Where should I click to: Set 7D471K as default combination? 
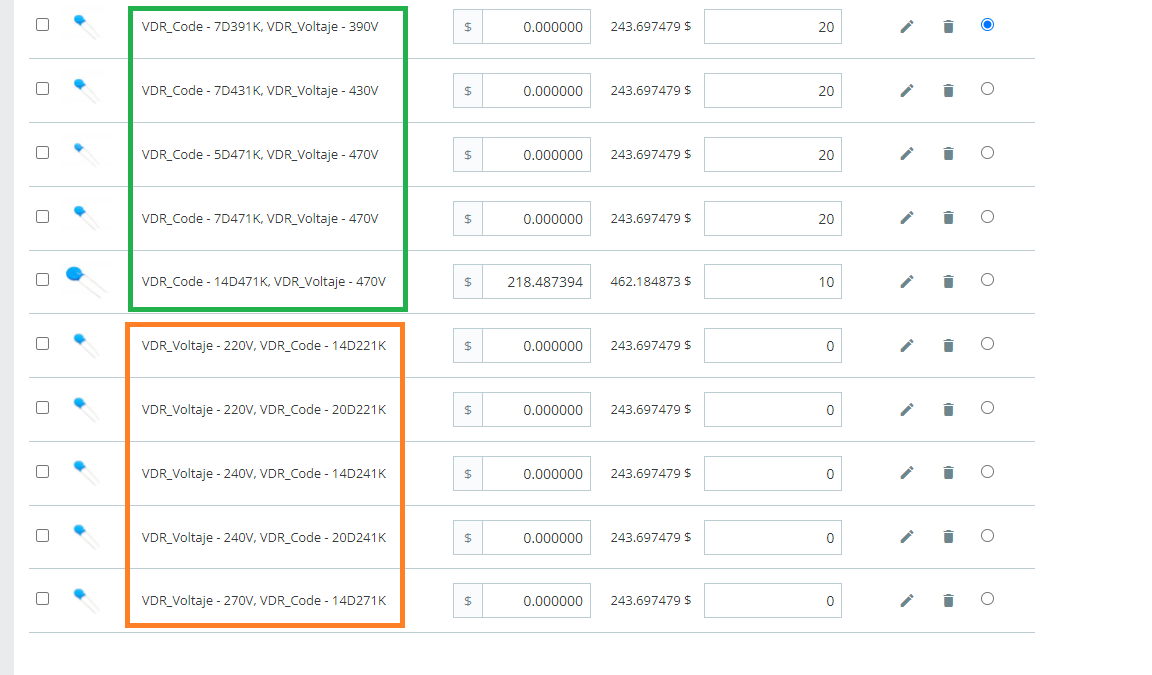tap(987, 216)
